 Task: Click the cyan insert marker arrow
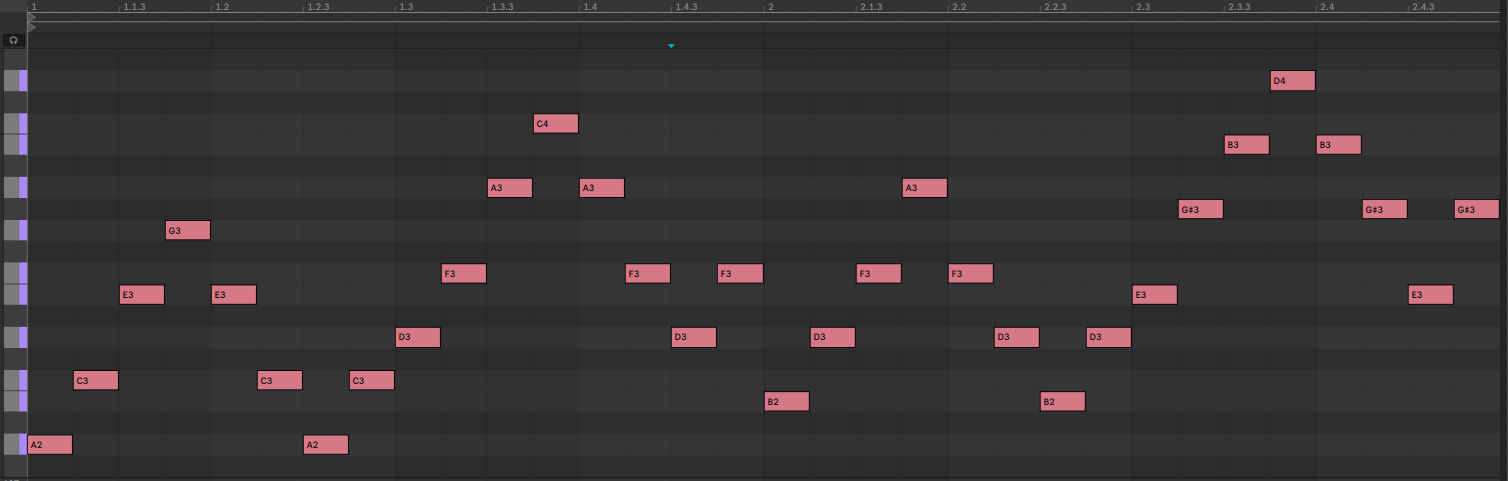pos(671,46)
